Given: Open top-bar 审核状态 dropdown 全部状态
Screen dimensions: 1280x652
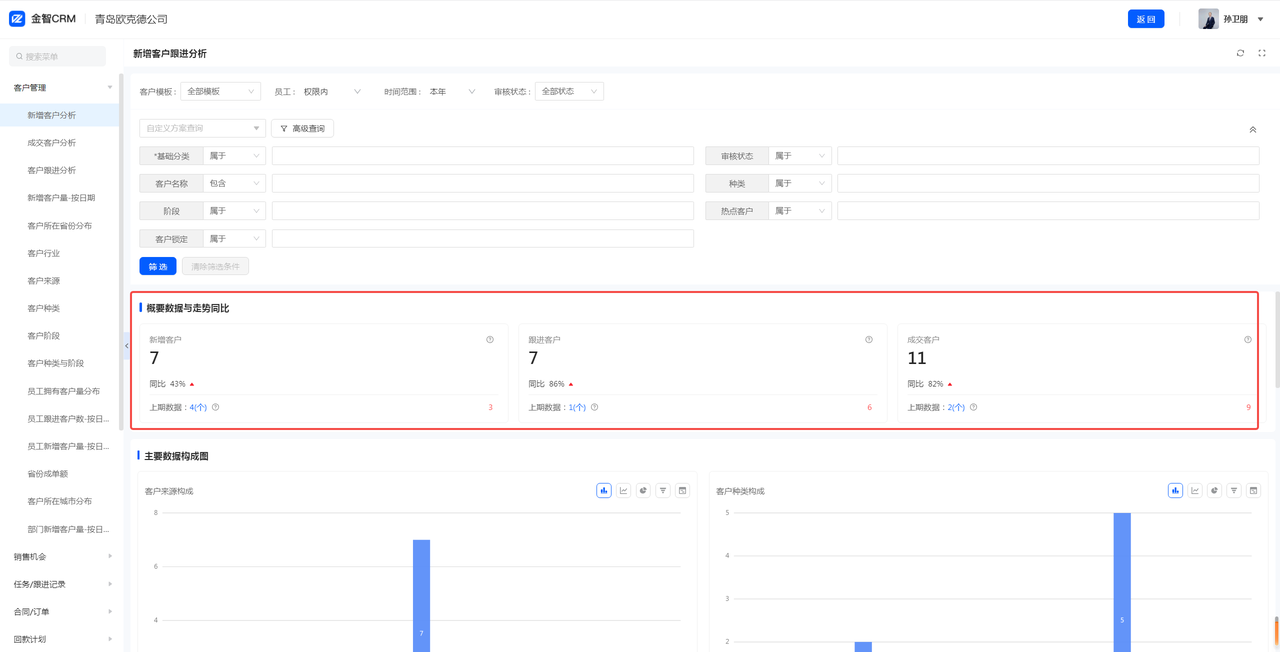Looking at the screenshot, I should click(569, 91).
